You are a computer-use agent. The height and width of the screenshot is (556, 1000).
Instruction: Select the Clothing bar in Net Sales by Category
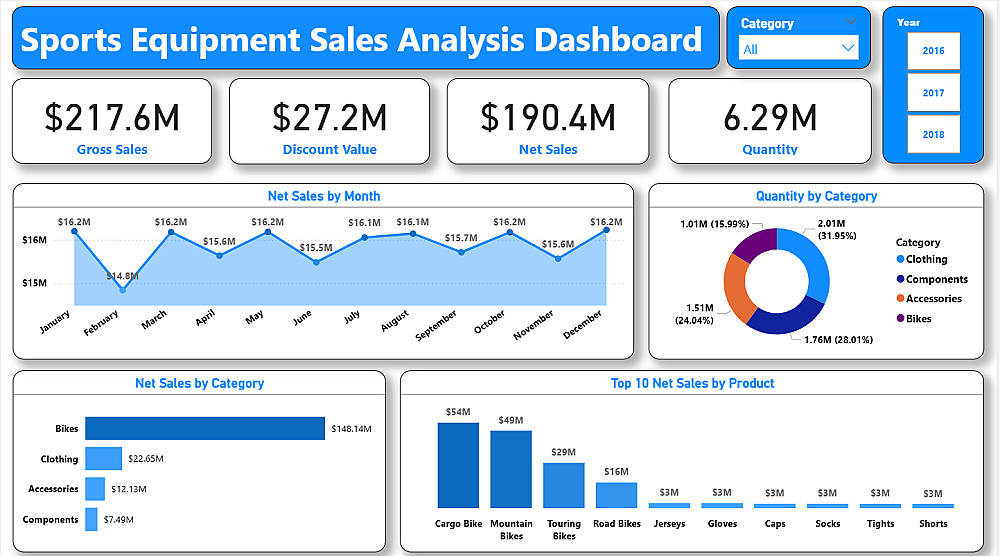pos(103,458)
